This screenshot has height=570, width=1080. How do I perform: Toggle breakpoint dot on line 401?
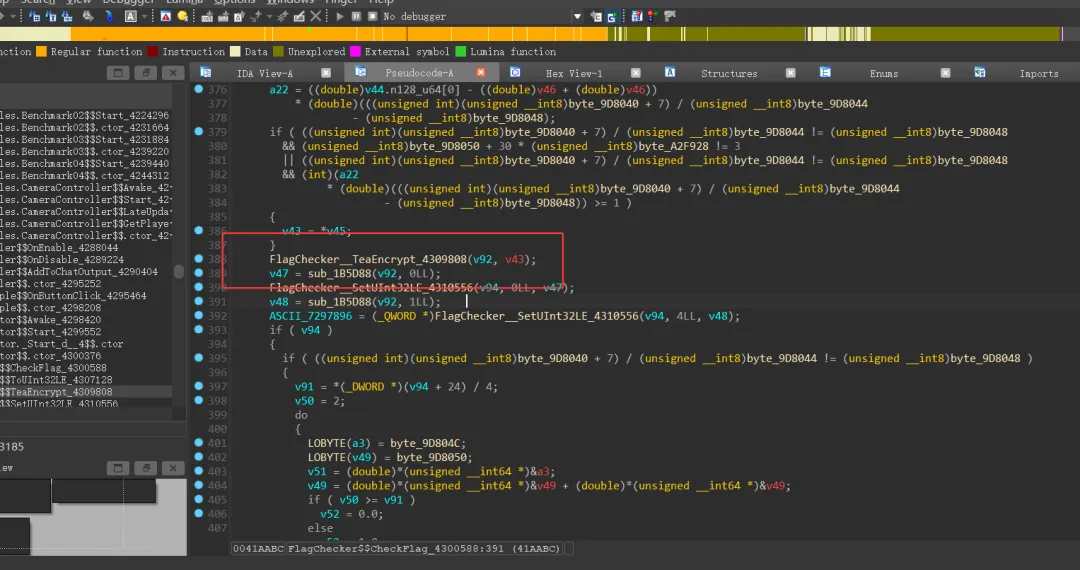point(199,443)
